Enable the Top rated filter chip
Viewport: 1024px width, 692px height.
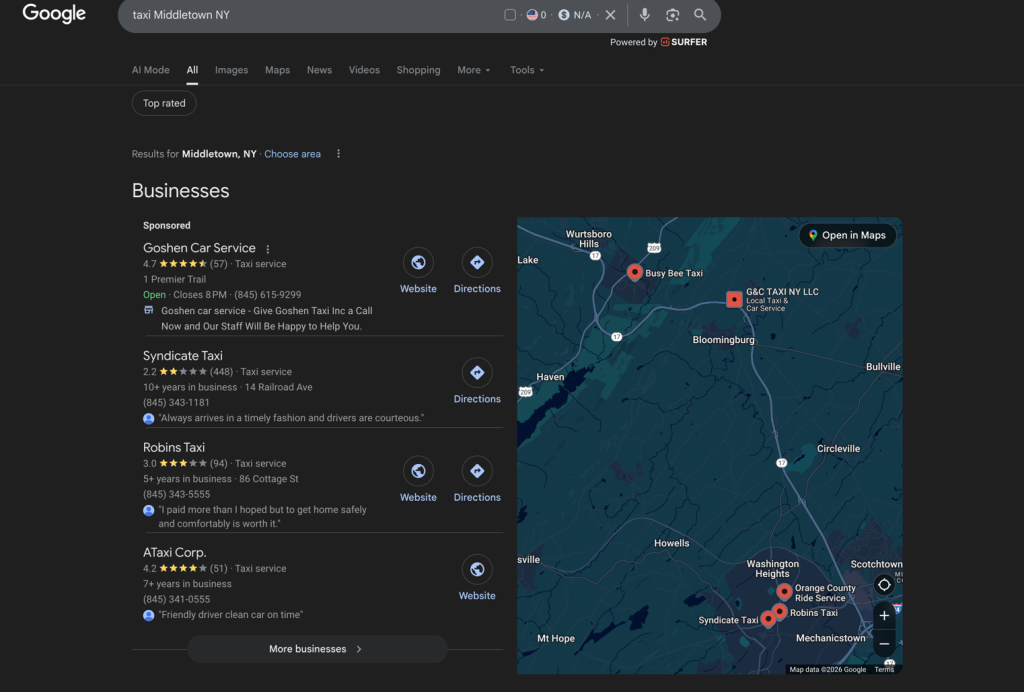coord(163,103)
